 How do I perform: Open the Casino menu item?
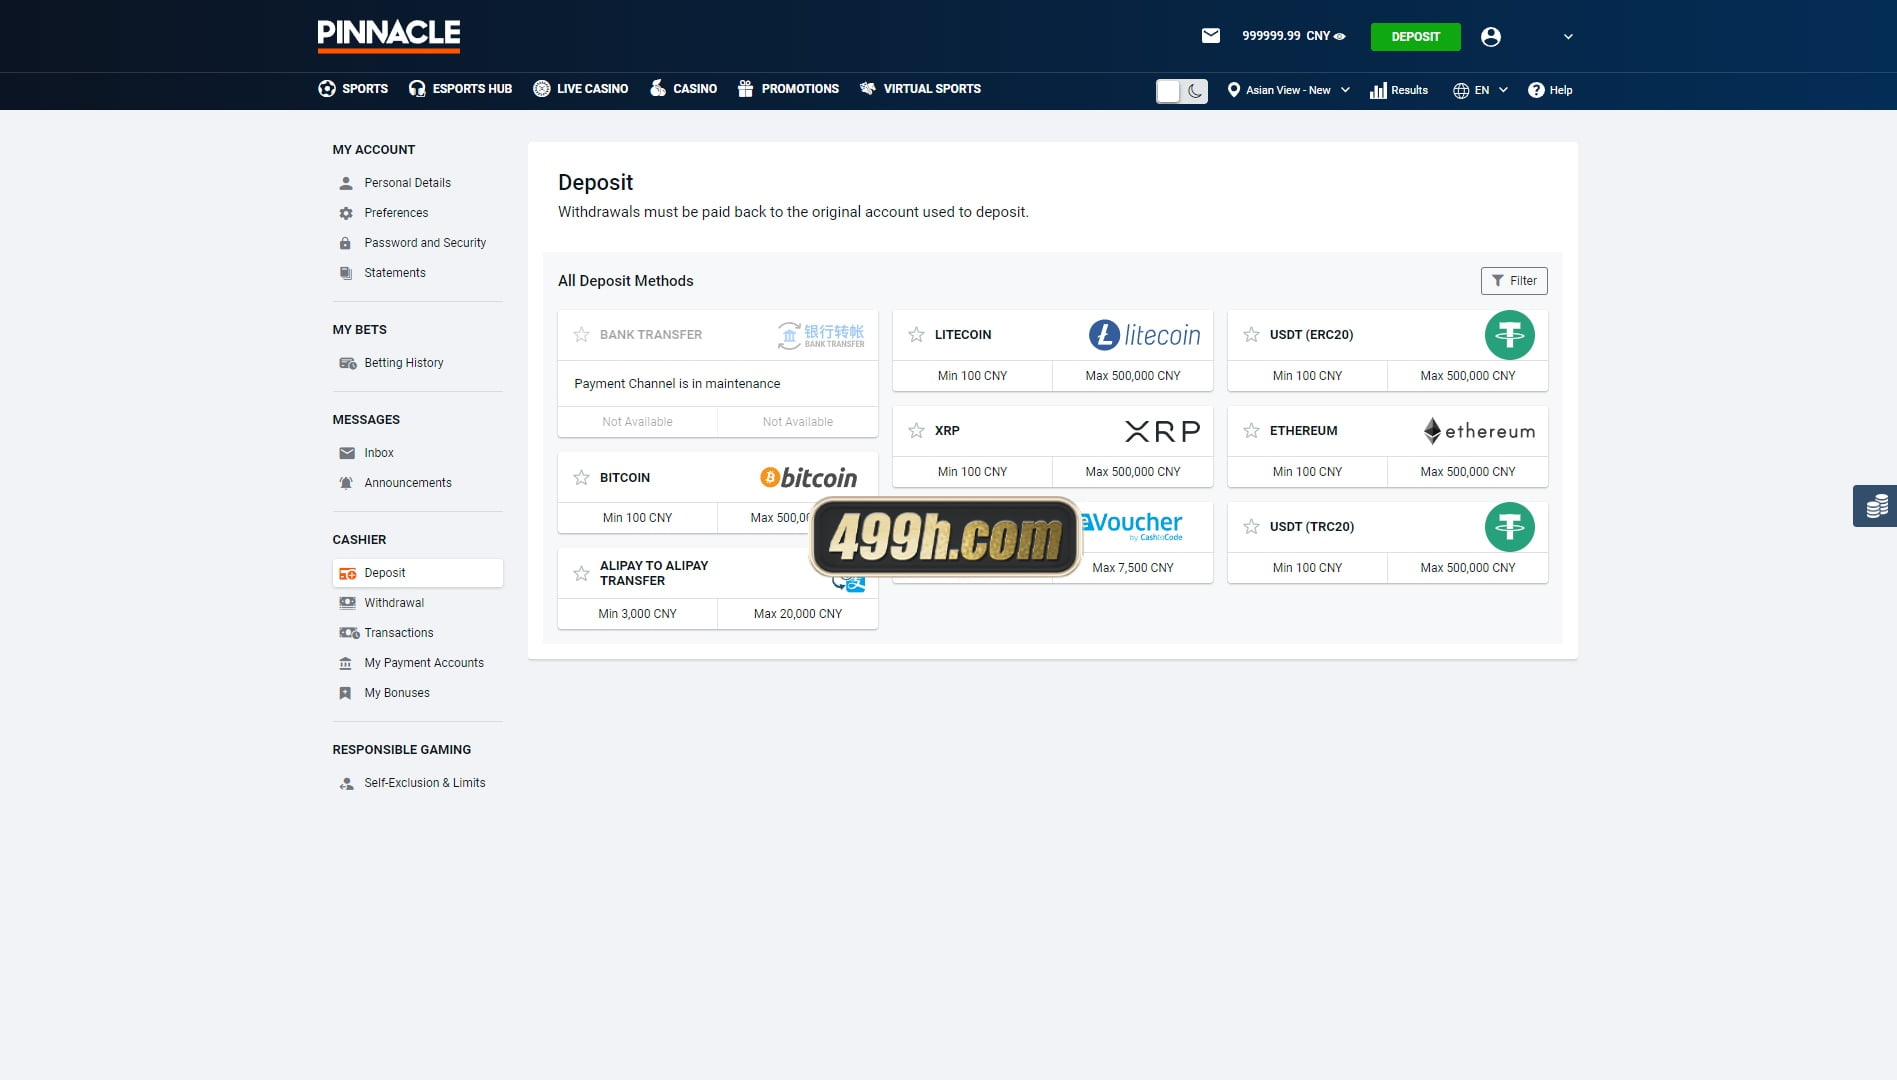[x=683, y=89]
